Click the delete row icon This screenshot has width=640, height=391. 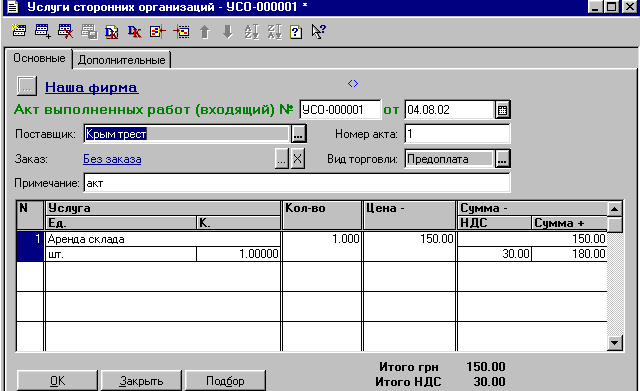coord(65,31)
